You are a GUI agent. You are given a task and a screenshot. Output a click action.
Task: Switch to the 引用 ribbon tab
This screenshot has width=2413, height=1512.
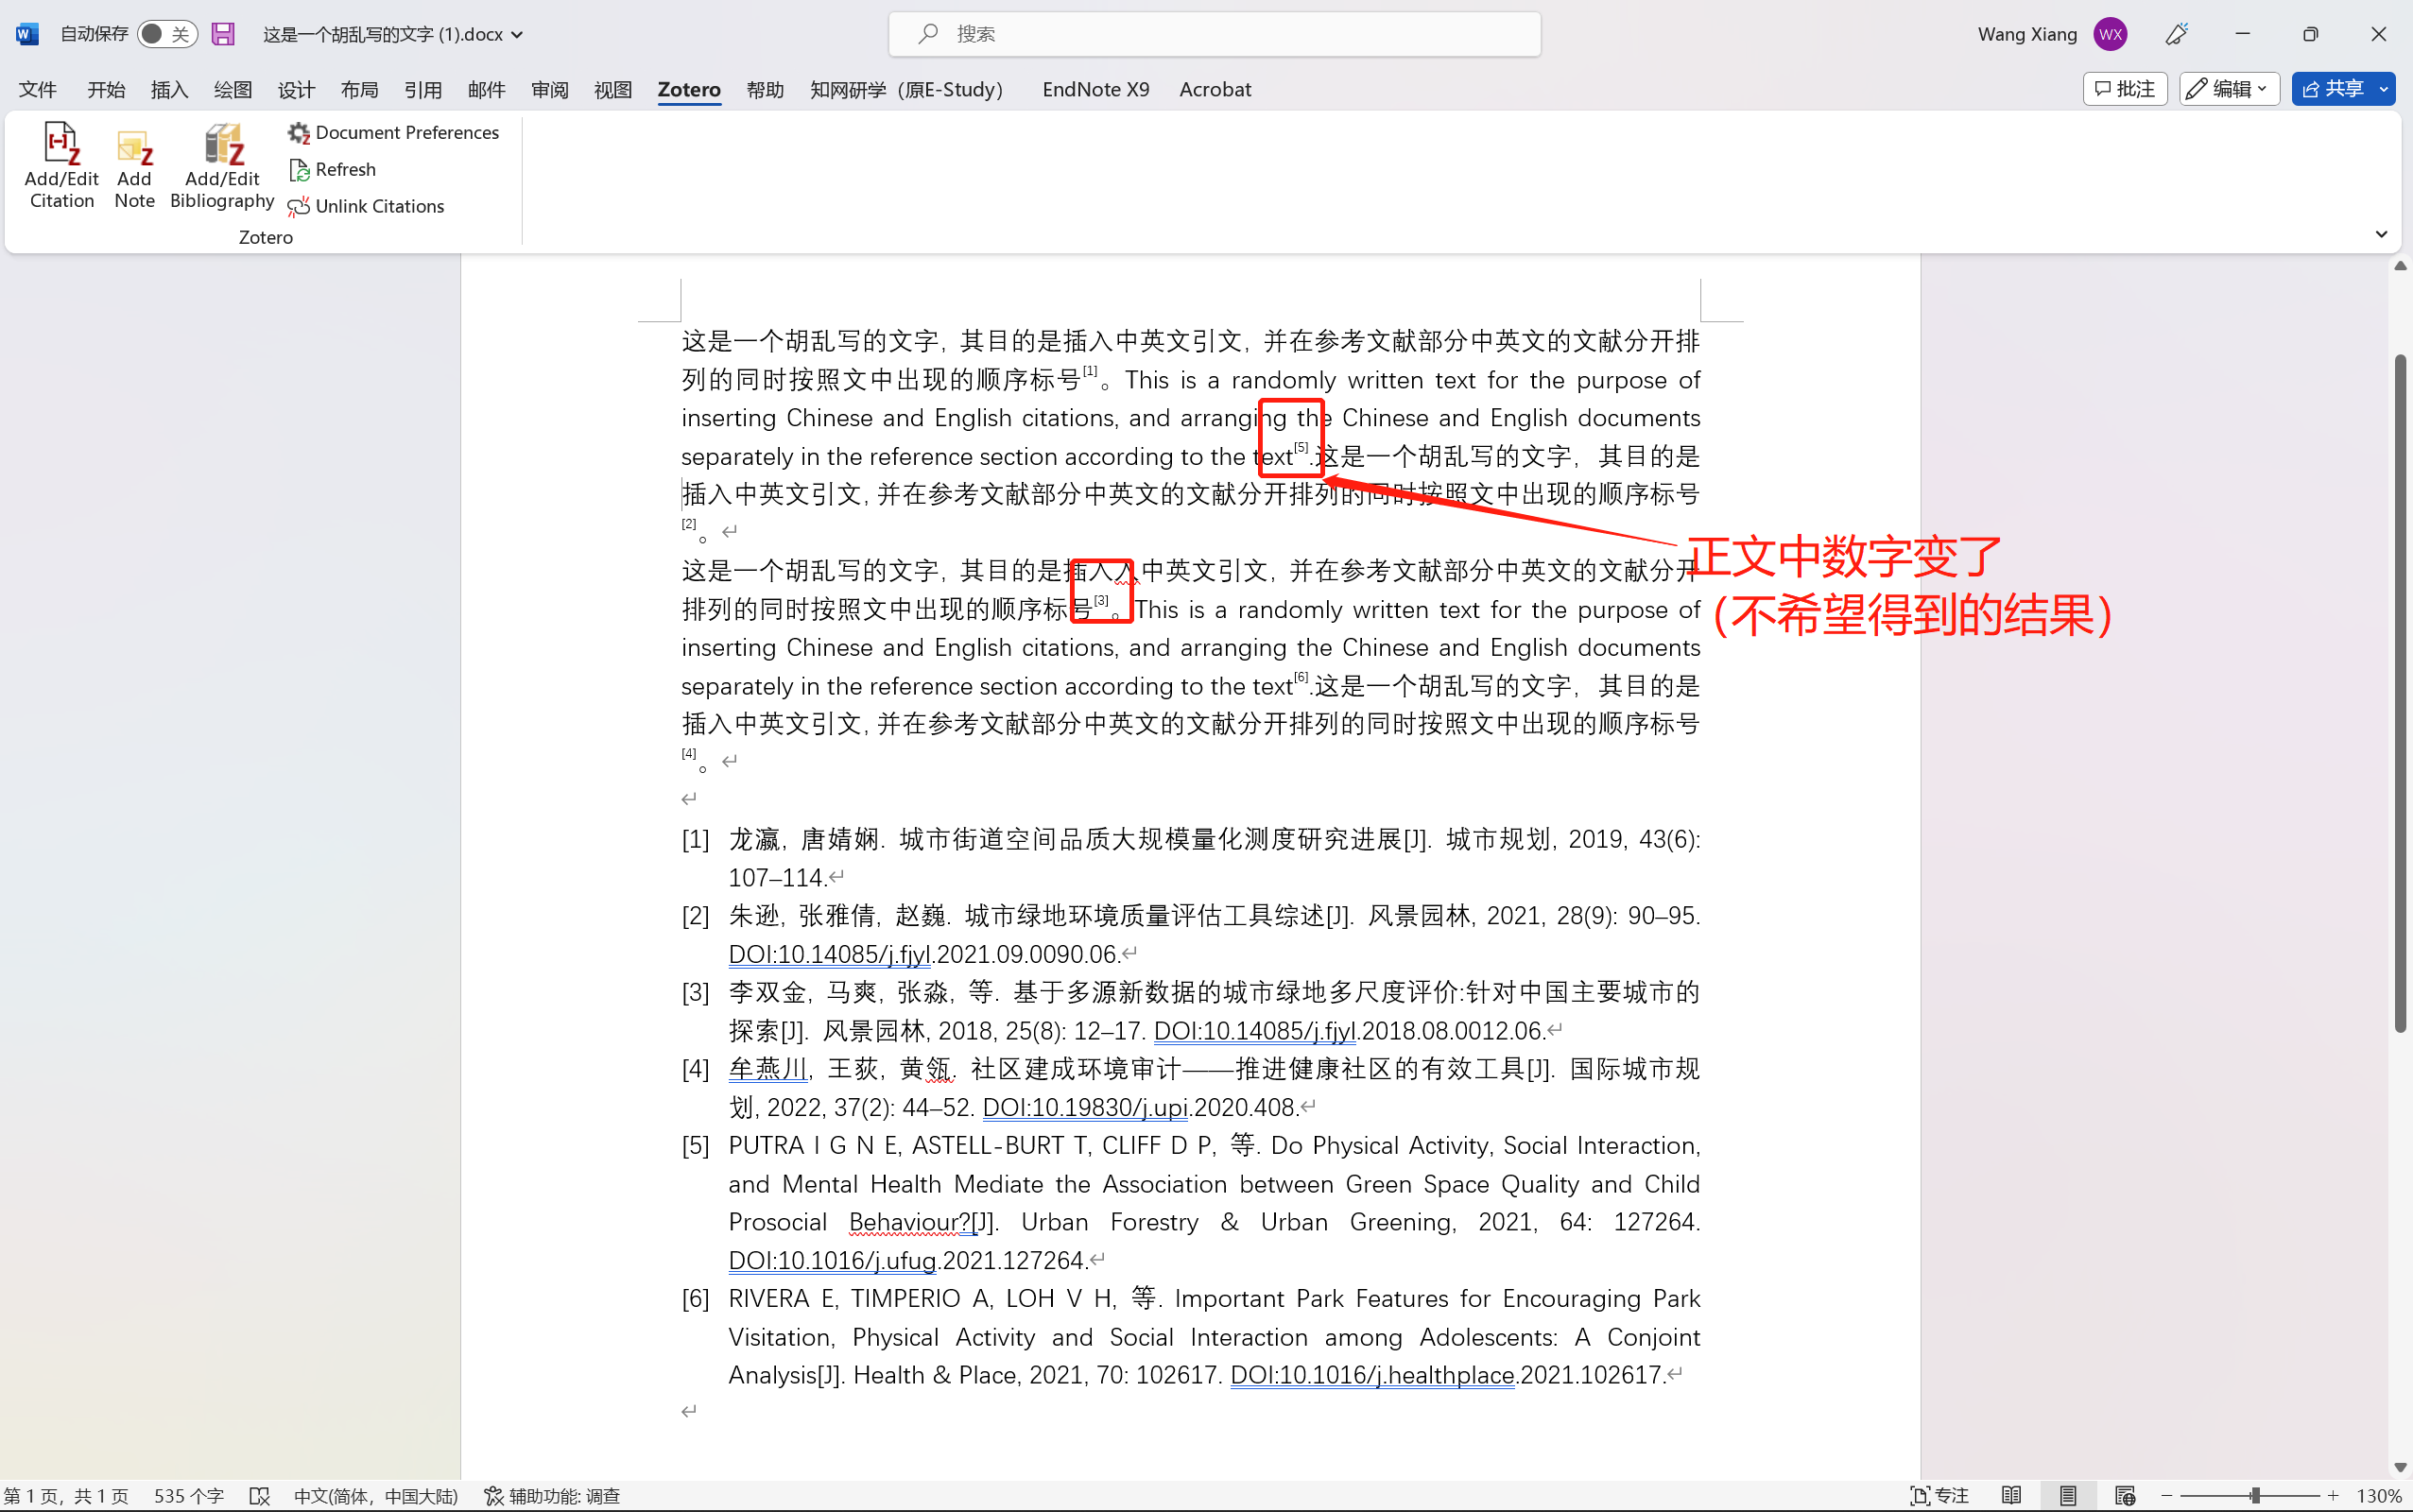point(423,90)
